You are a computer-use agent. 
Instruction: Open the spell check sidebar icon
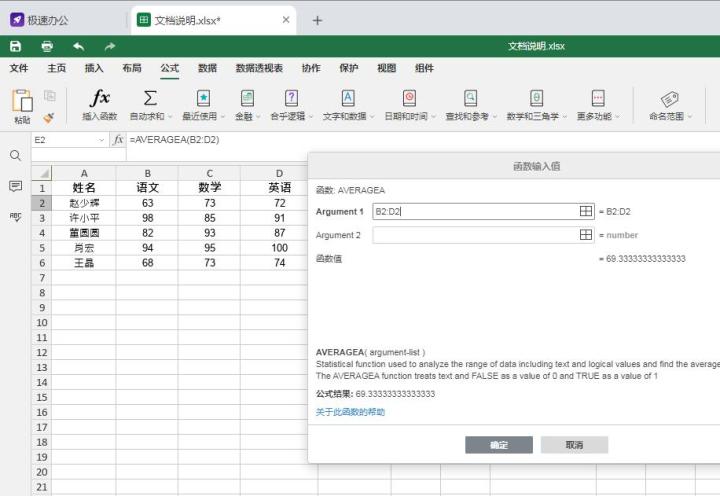coord(15,217)
